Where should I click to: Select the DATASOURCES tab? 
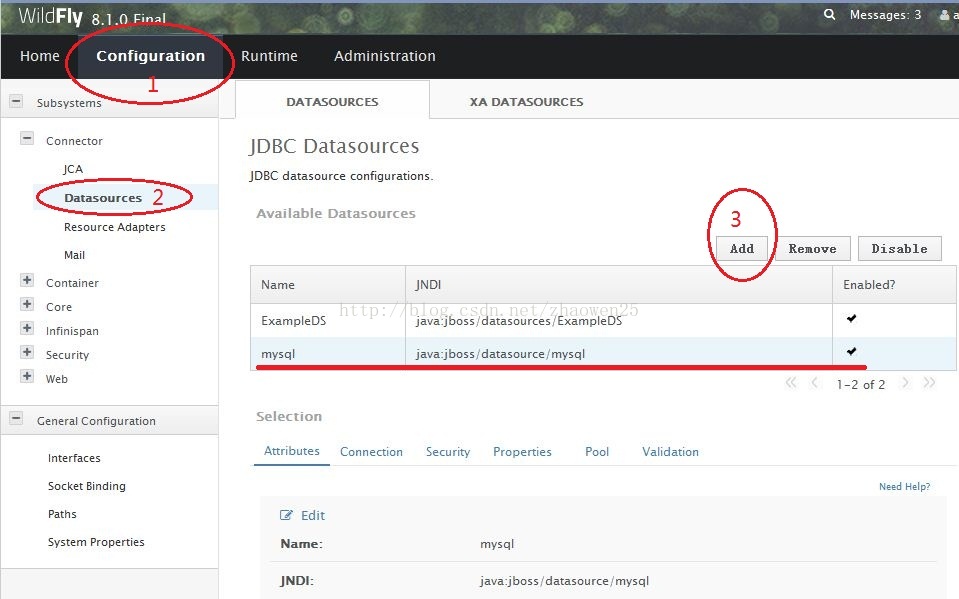(x=332, y=102)
